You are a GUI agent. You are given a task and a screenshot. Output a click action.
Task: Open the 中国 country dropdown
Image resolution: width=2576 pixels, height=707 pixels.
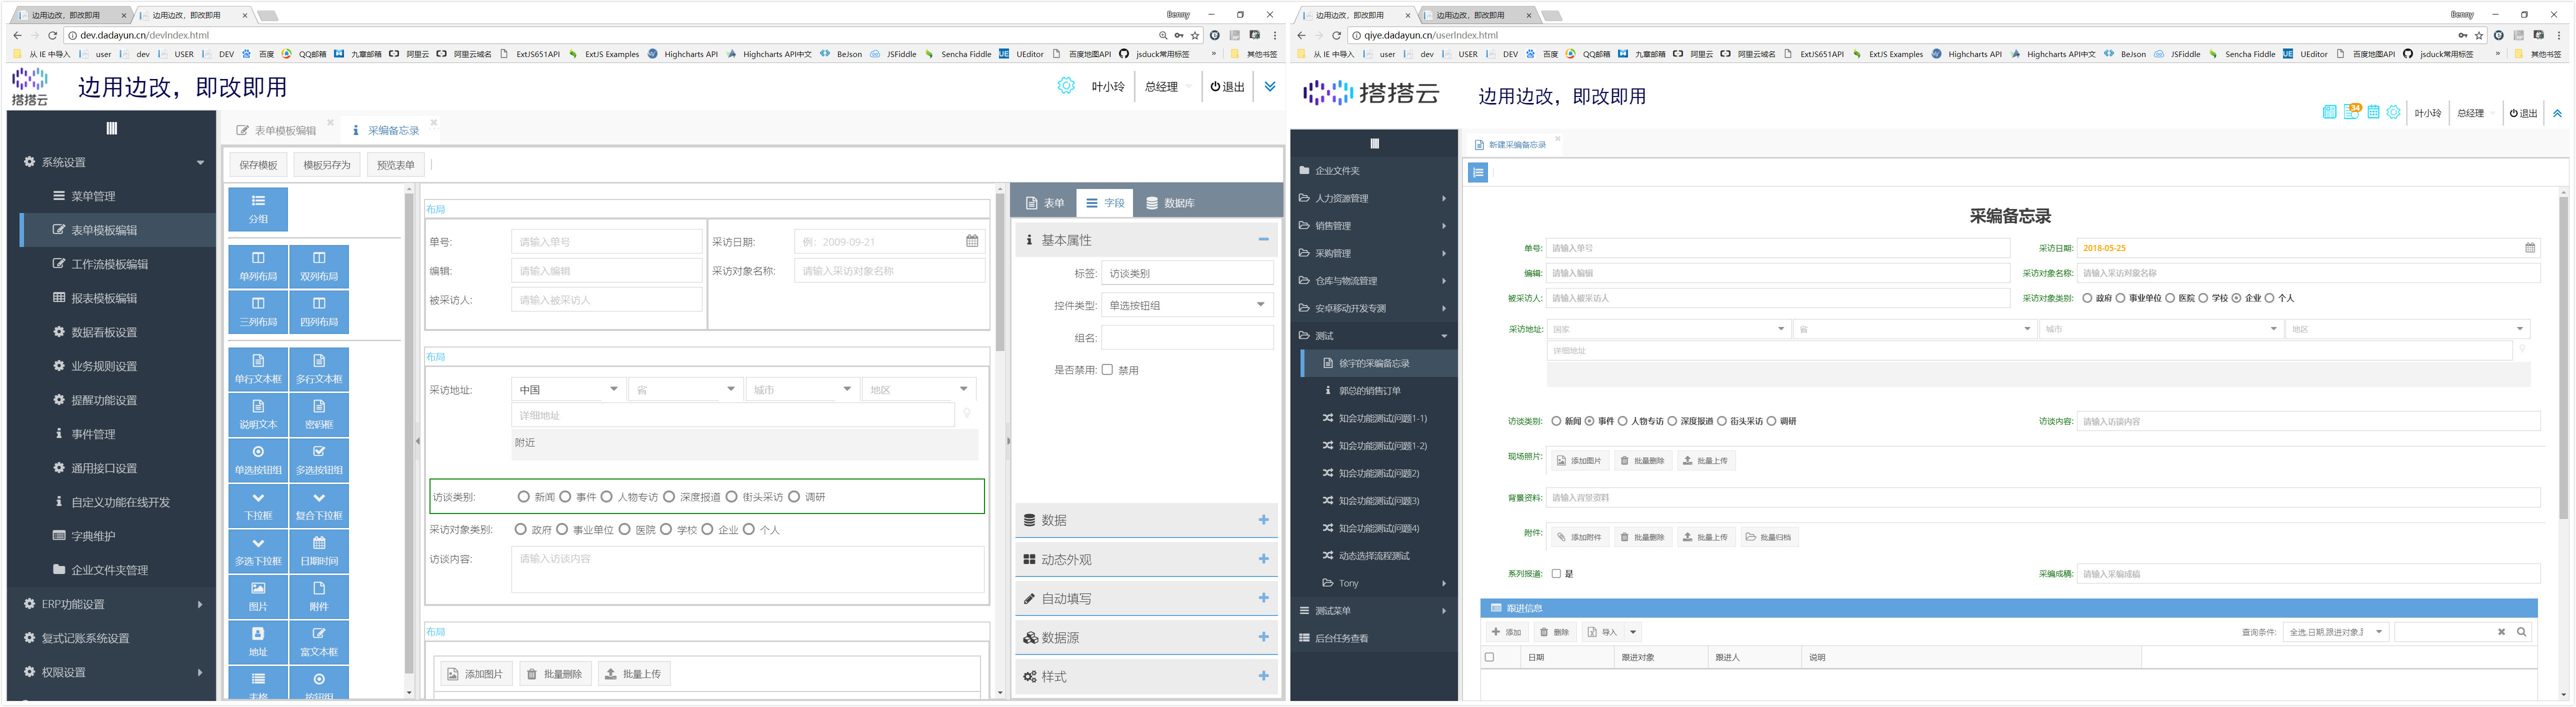tap(568, 389)
